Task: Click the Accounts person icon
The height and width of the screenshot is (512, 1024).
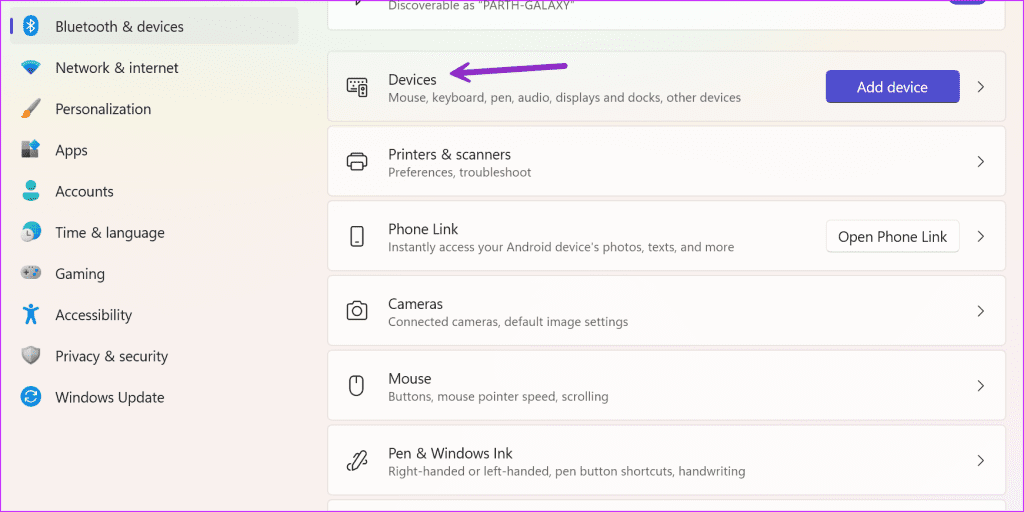Action: [31, 191]
